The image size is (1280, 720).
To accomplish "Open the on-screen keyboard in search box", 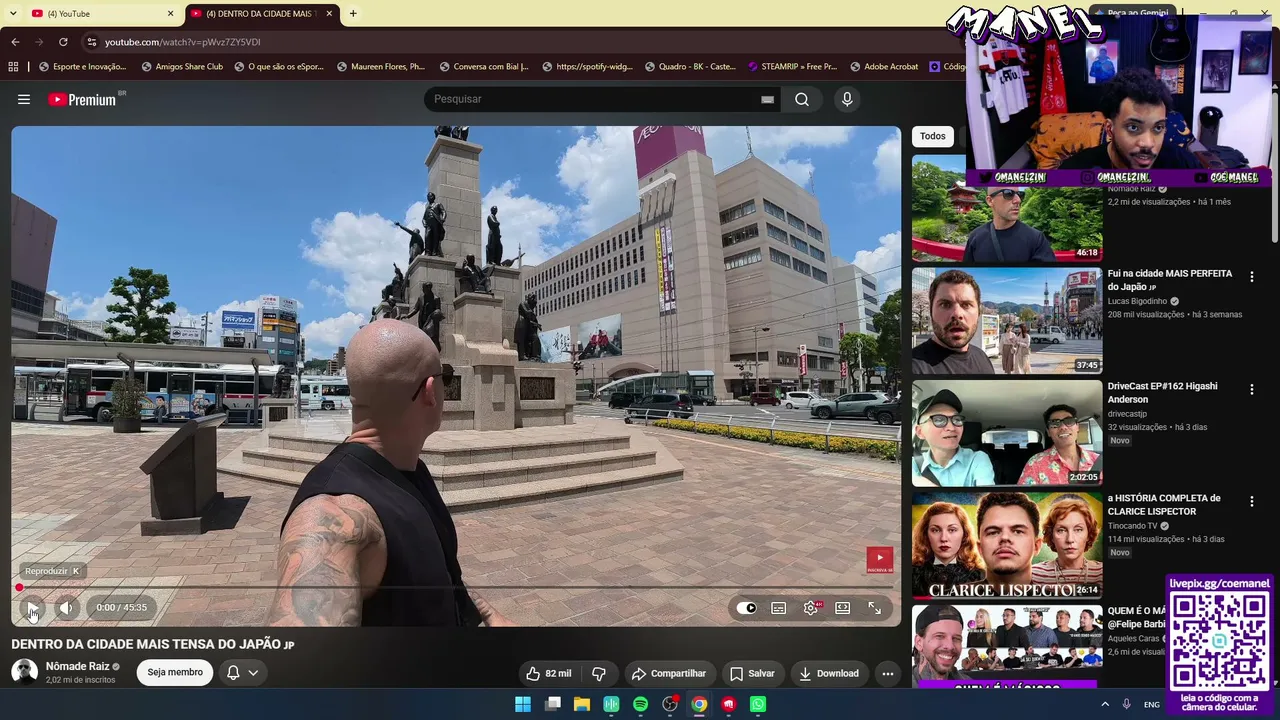I will 767,99.
